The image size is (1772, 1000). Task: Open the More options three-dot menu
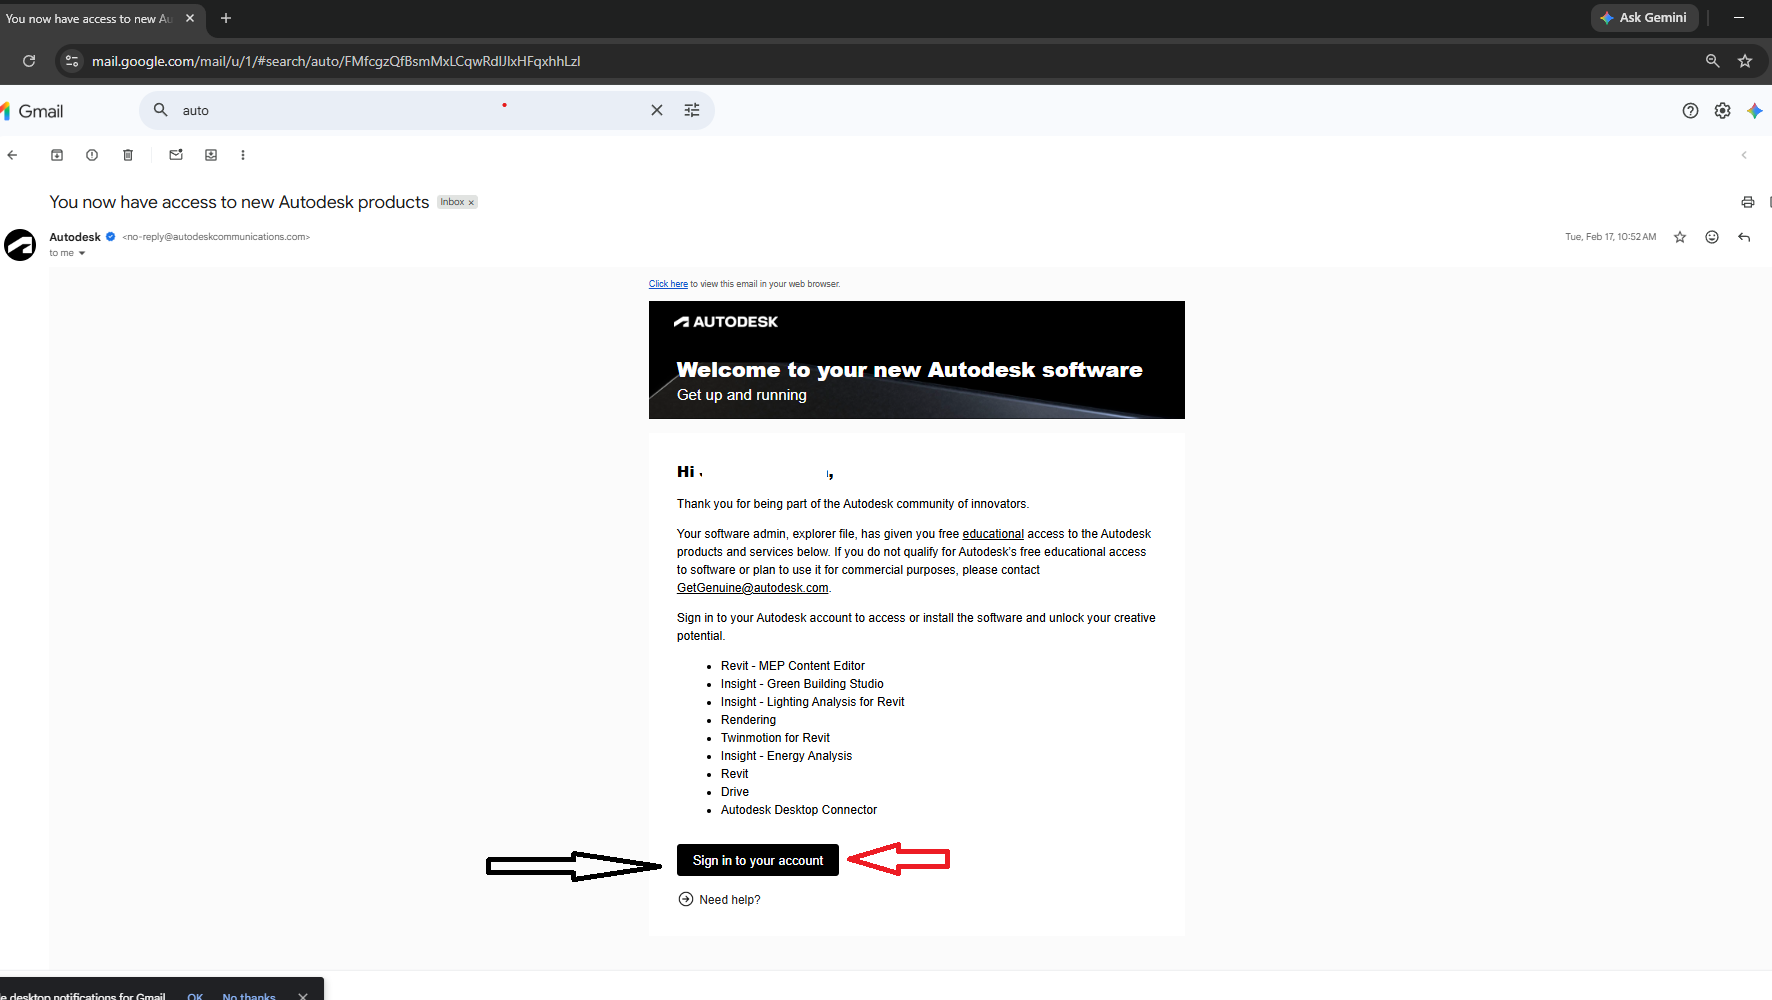[243, 155]
